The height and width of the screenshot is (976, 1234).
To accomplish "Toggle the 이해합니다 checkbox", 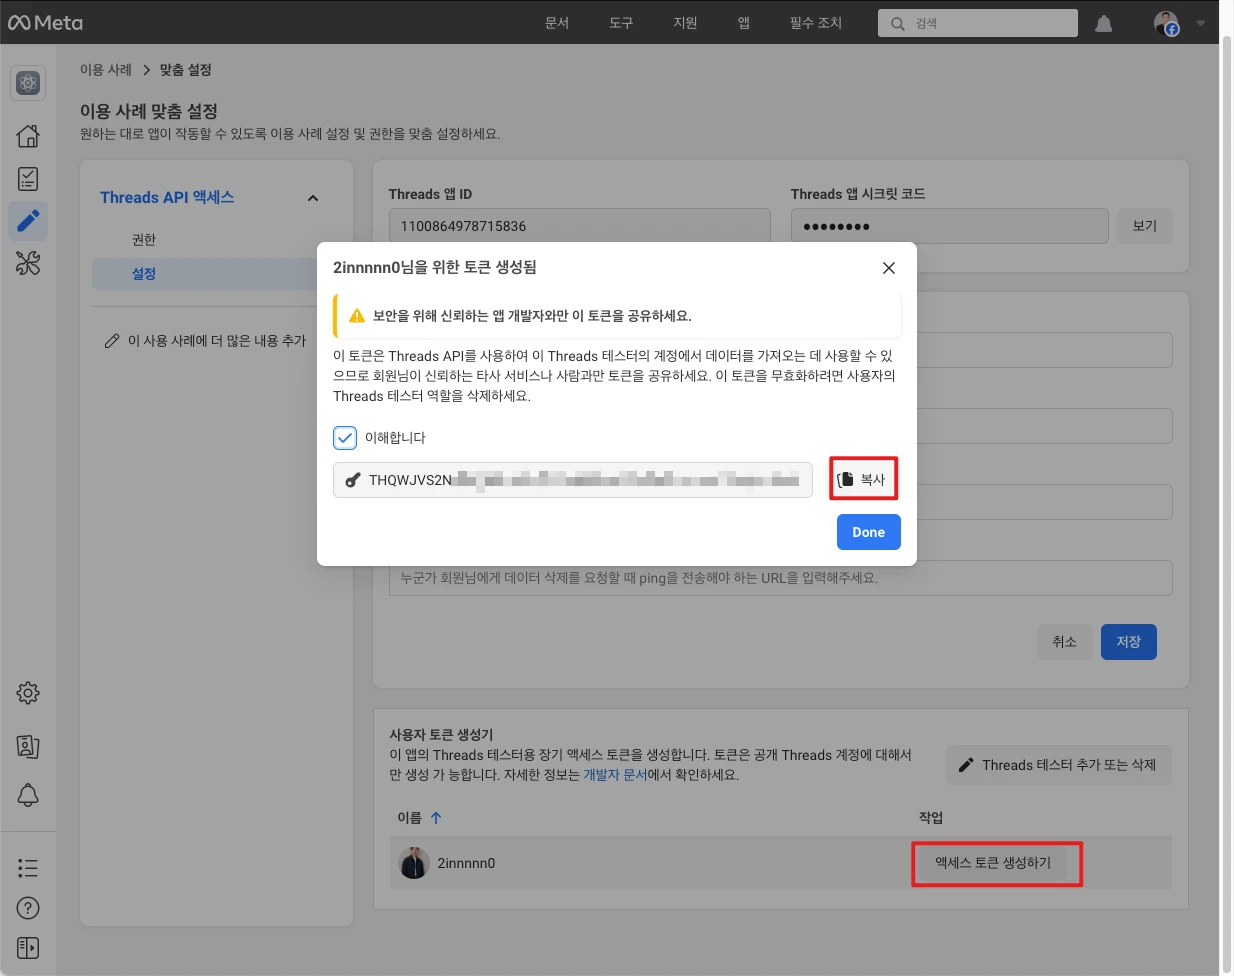I will coord(345,438).
